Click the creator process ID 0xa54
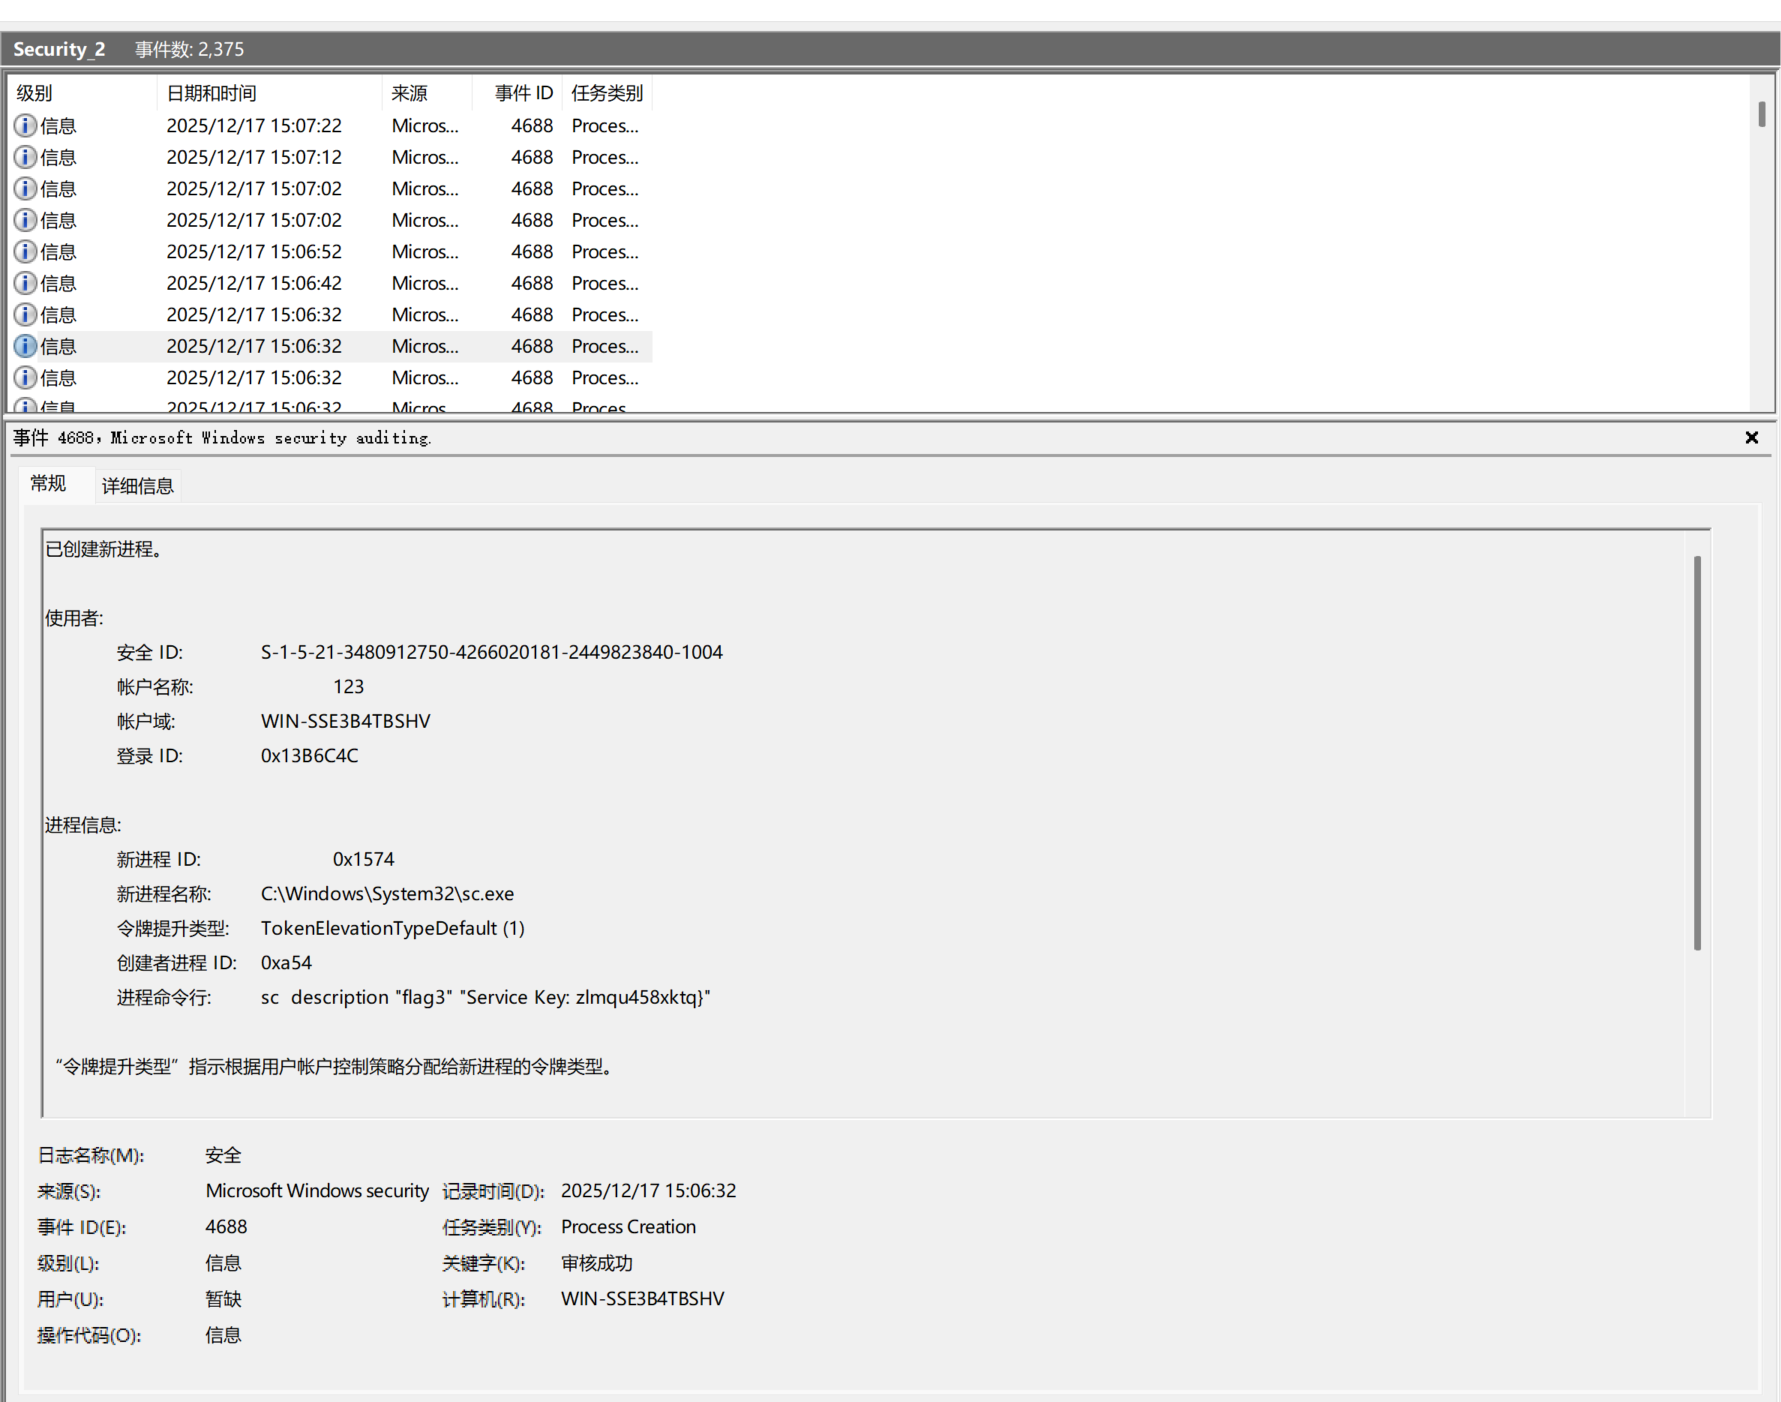The image size is (1781, 1402). click(286, 963)
